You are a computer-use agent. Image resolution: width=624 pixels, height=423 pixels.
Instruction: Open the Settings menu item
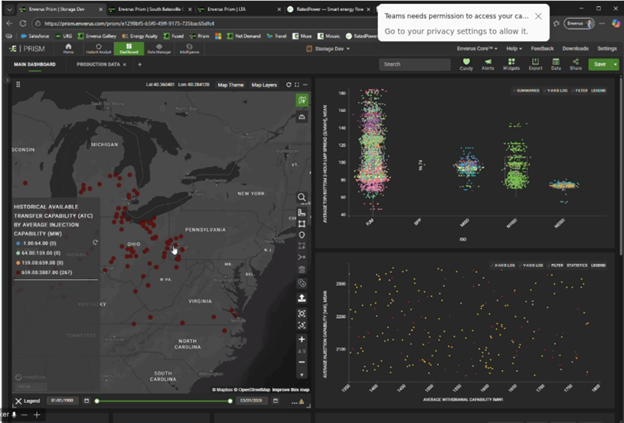tap(607, 49)
